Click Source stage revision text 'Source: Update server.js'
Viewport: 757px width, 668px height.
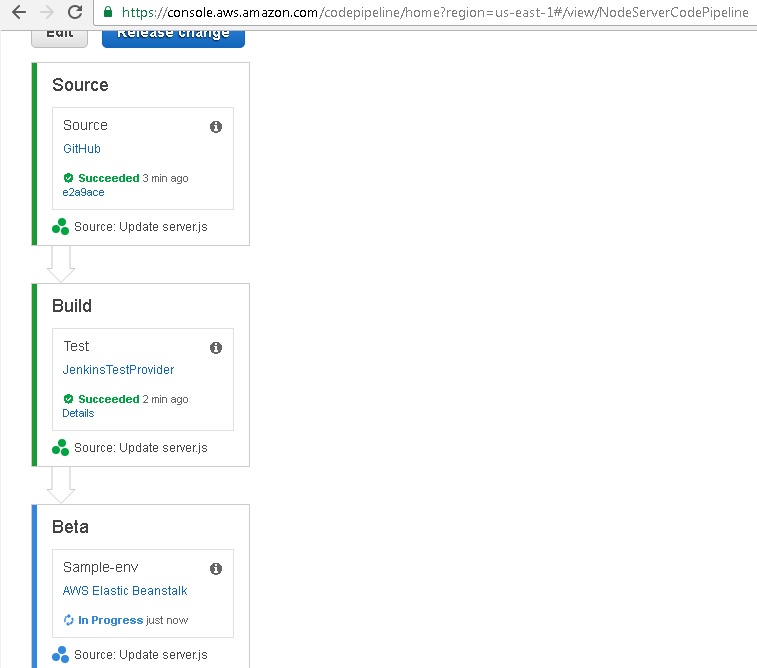tap(140, 227)
